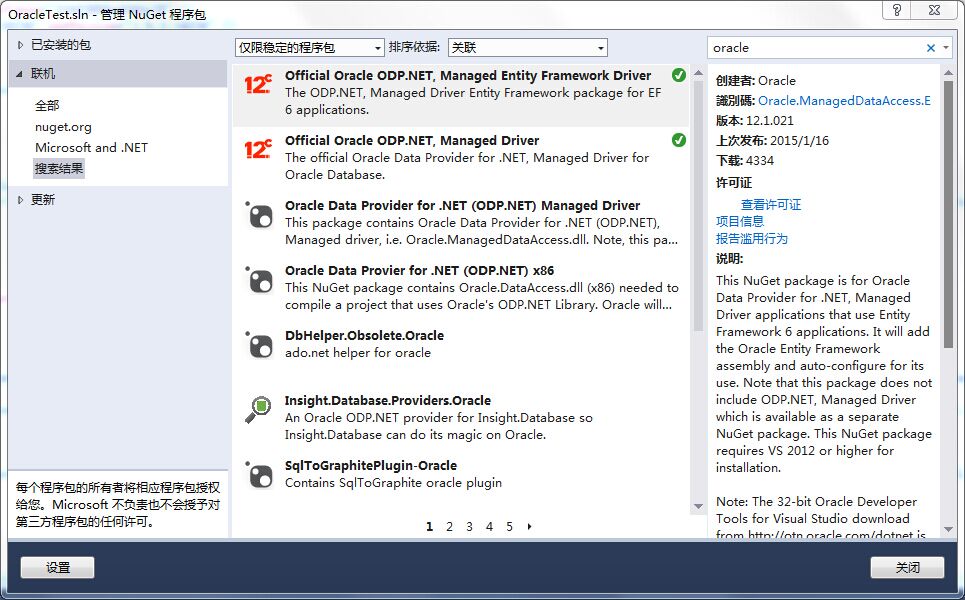Open the help question mark button
Screen dimensions: 965x600
click(x=897, y=10)
